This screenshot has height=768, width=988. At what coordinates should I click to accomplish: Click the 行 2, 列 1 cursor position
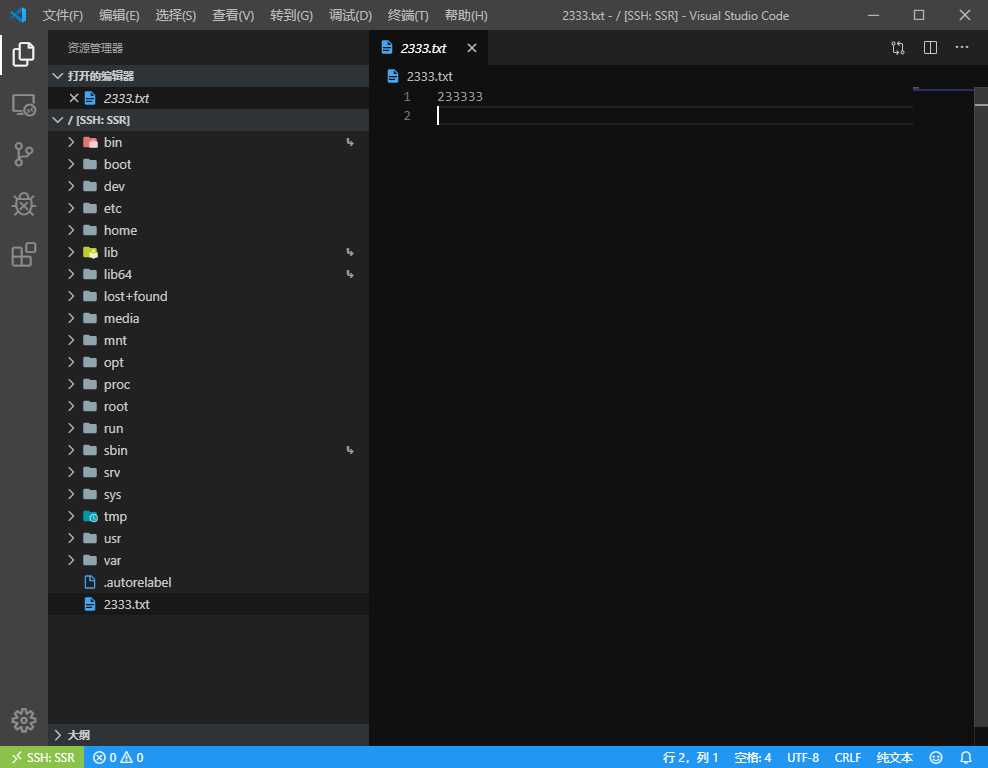pyautogui.click(x=690, y=757)
